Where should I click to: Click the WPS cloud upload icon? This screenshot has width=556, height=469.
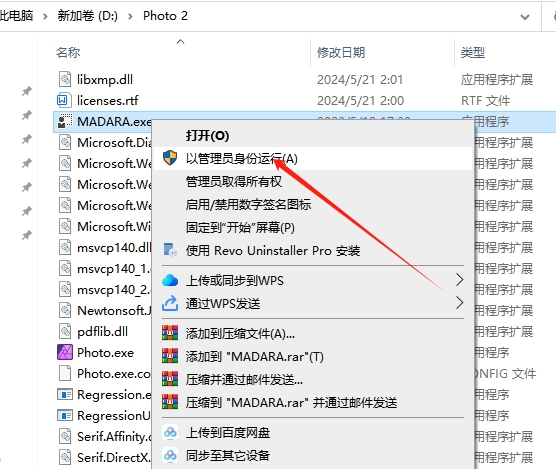[170, 280]
